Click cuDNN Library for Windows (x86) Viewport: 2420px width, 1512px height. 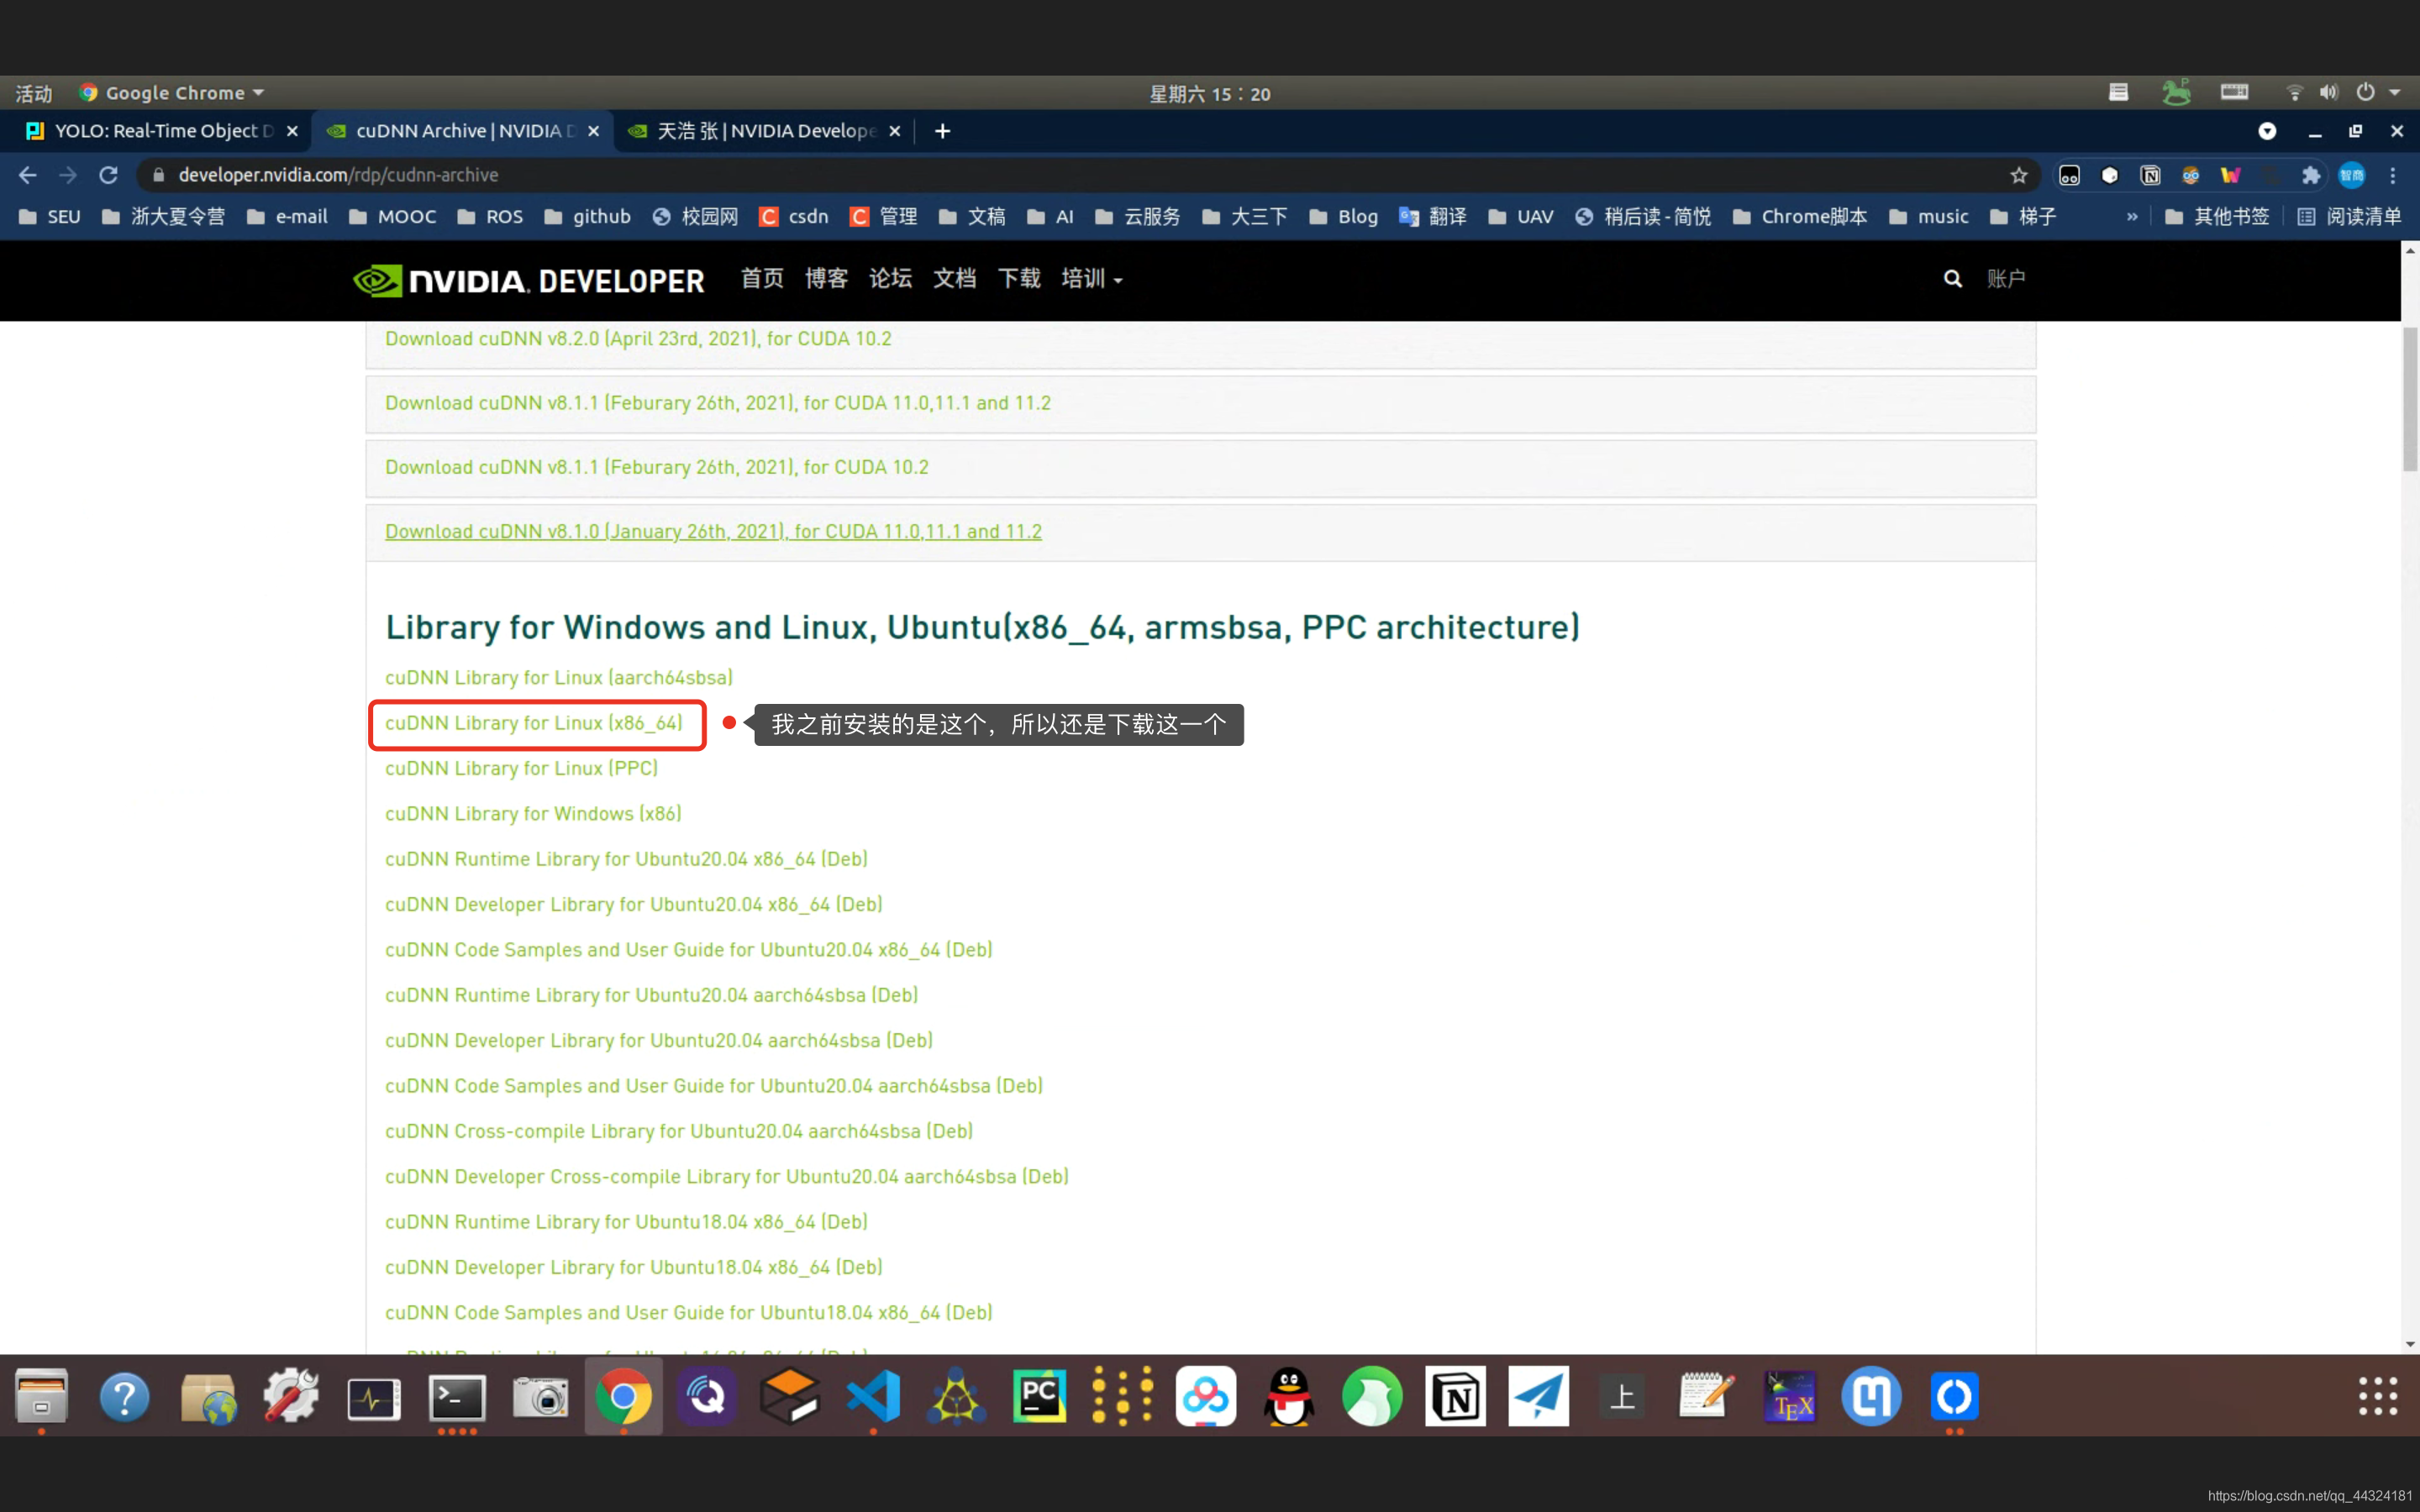[533, 813]
